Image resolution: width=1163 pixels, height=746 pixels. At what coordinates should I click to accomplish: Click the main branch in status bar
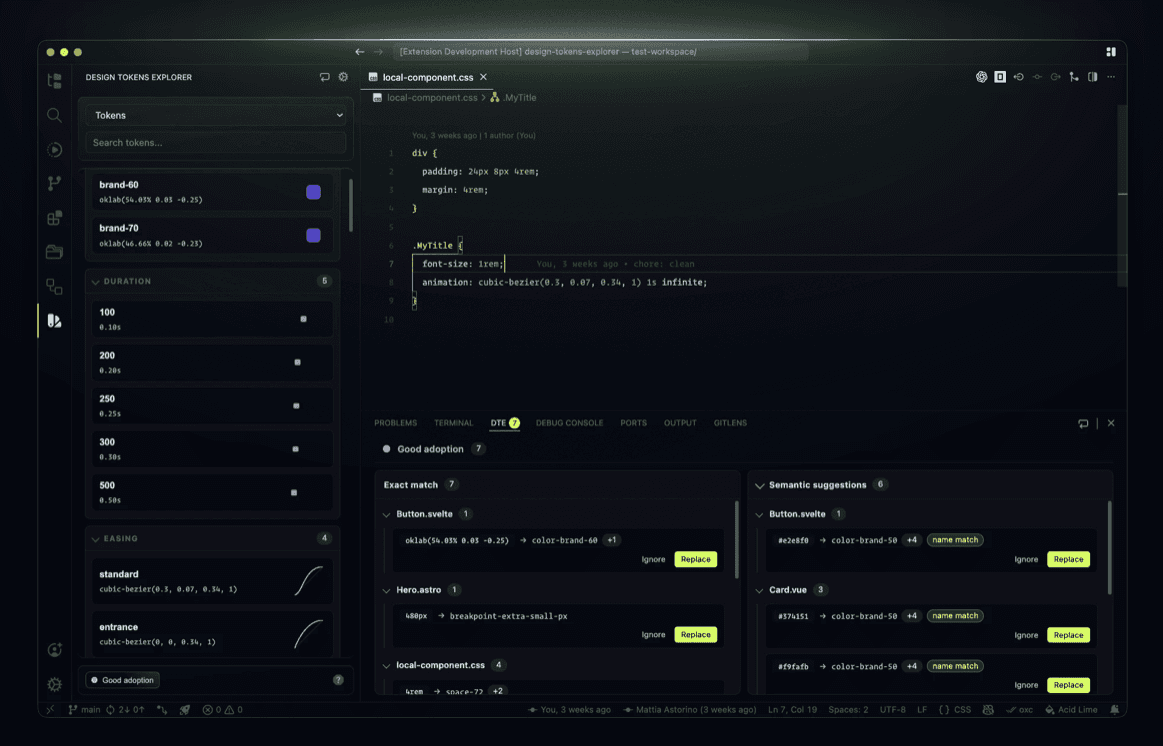(x=85, y=710)
